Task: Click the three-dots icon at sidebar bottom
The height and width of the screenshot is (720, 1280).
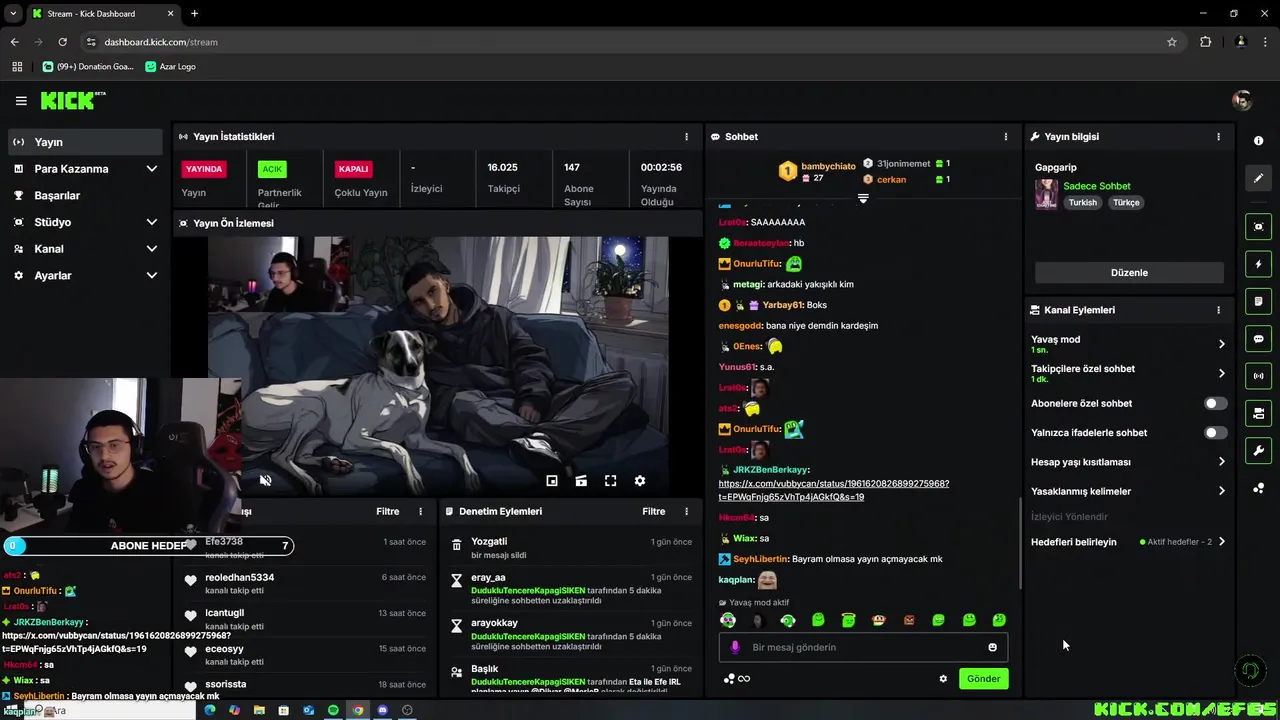Action: pos(1259,488)
